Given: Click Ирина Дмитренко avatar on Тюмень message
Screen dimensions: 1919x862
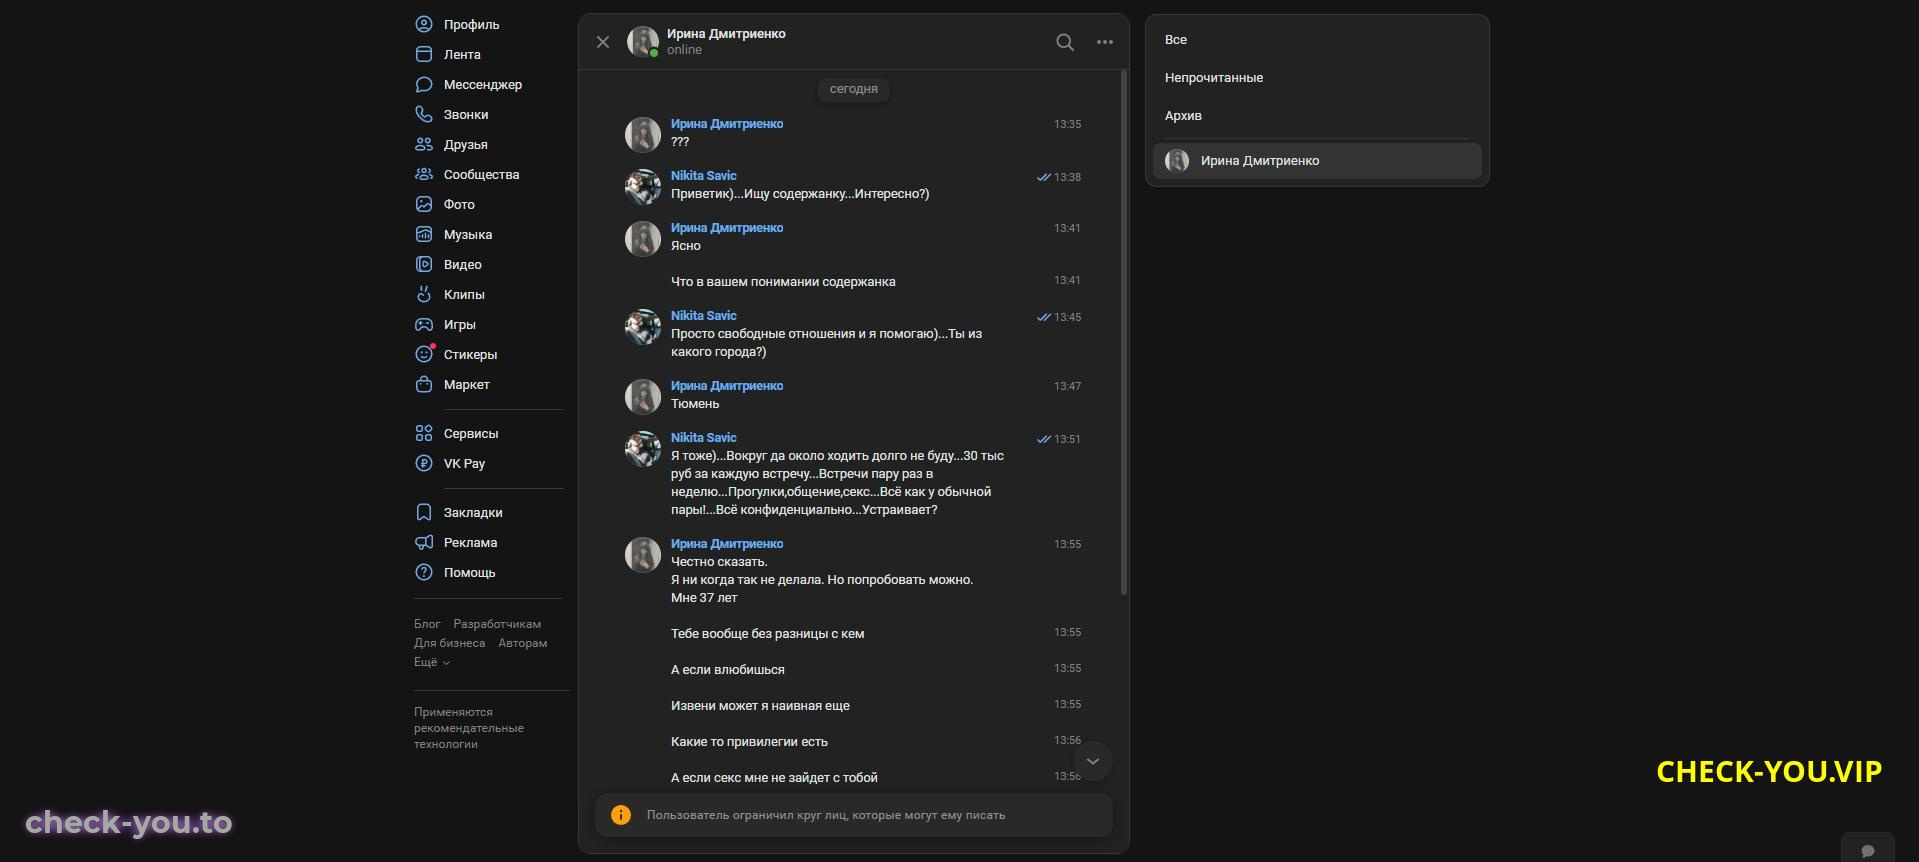Looking at the screenshot, I should click(643, 397).
